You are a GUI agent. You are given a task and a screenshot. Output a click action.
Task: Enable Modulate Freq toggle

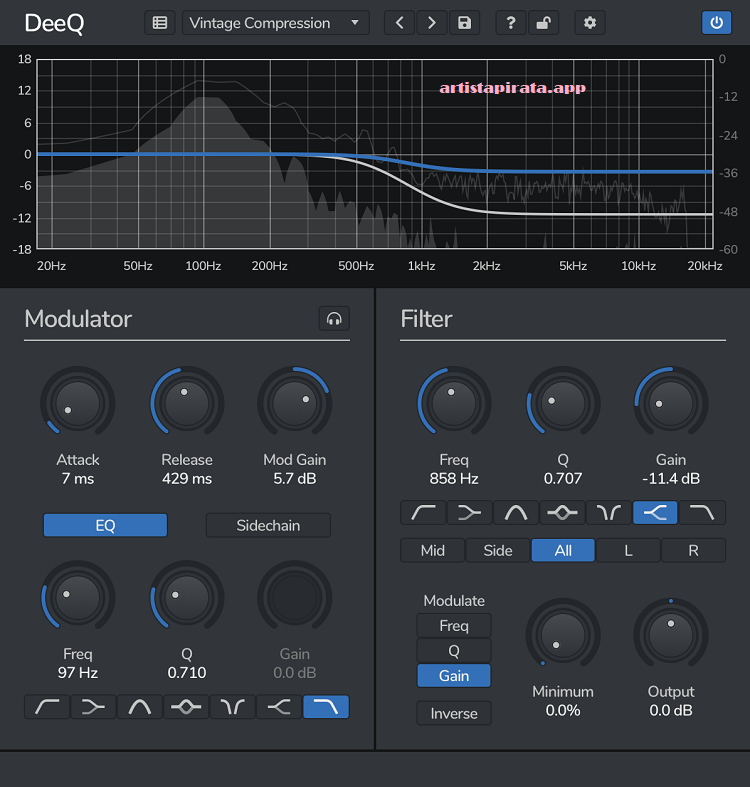tap(454, 625)
